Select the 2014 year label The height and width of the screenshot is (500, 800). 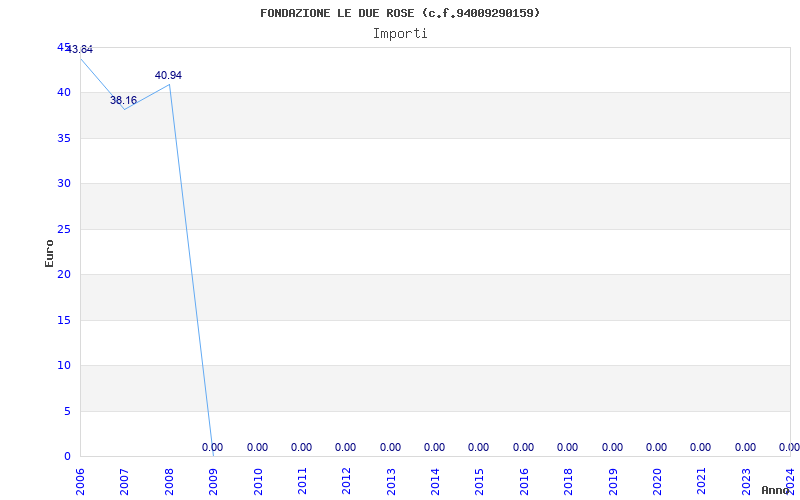pos(435,481)
